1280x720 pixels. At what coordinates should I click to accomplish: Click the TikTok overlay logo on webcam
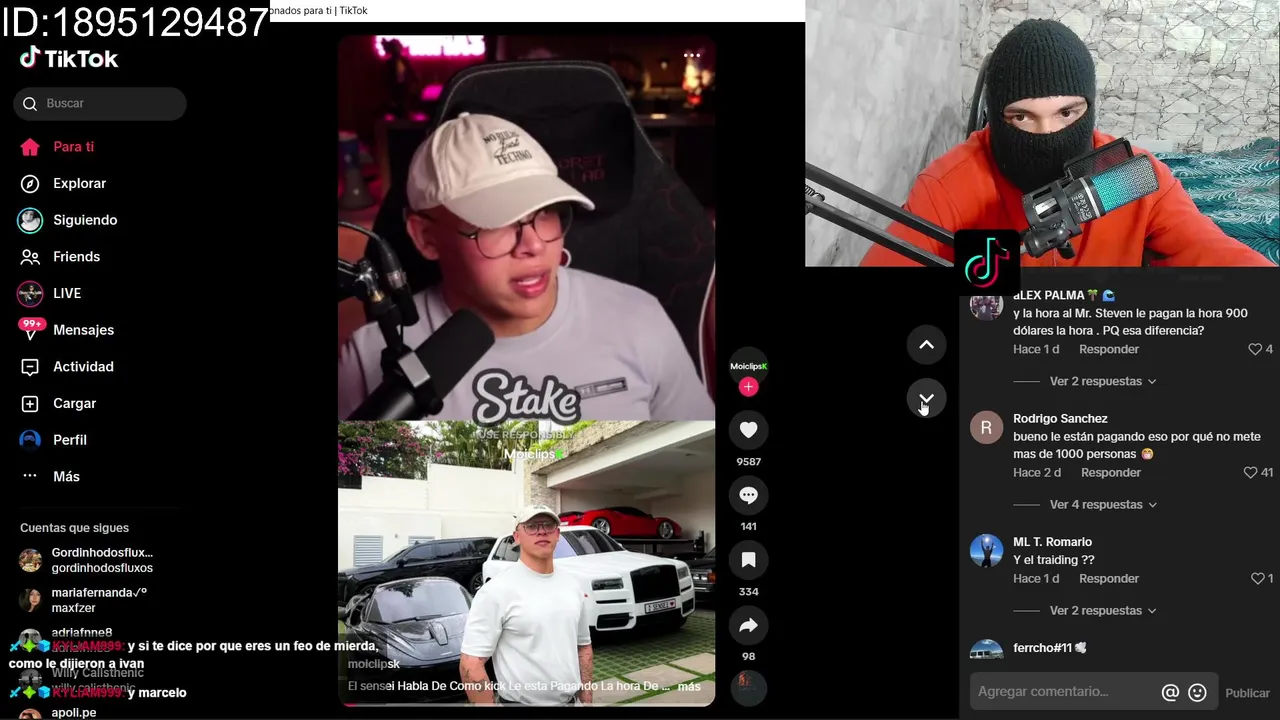987,262
